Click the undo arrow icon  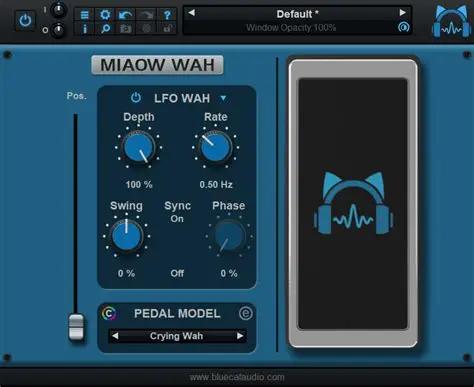[x=125, y=15]
